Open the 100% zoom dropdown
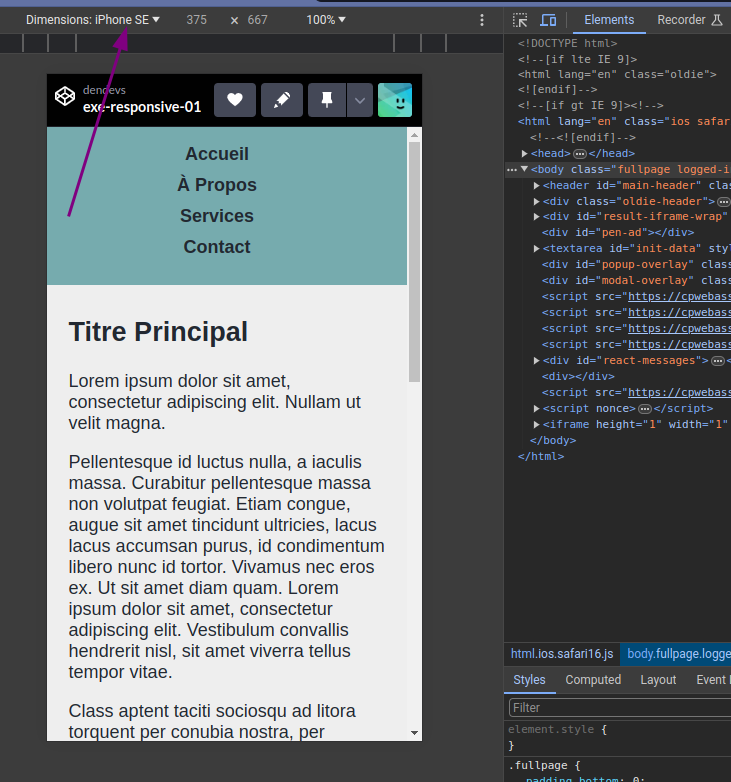 coord(326,20)
